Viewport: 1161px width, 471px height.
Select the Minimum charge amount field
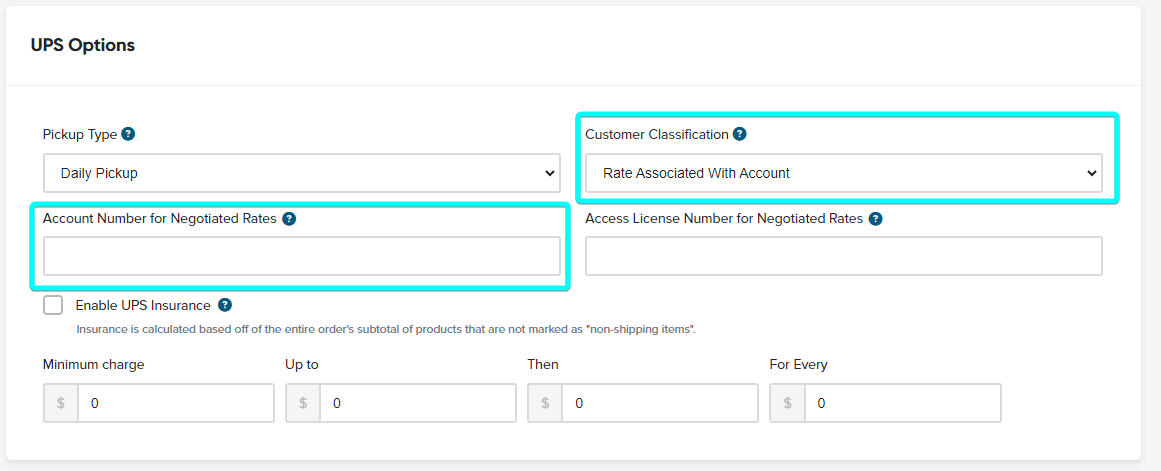click(x=176, y=403)
